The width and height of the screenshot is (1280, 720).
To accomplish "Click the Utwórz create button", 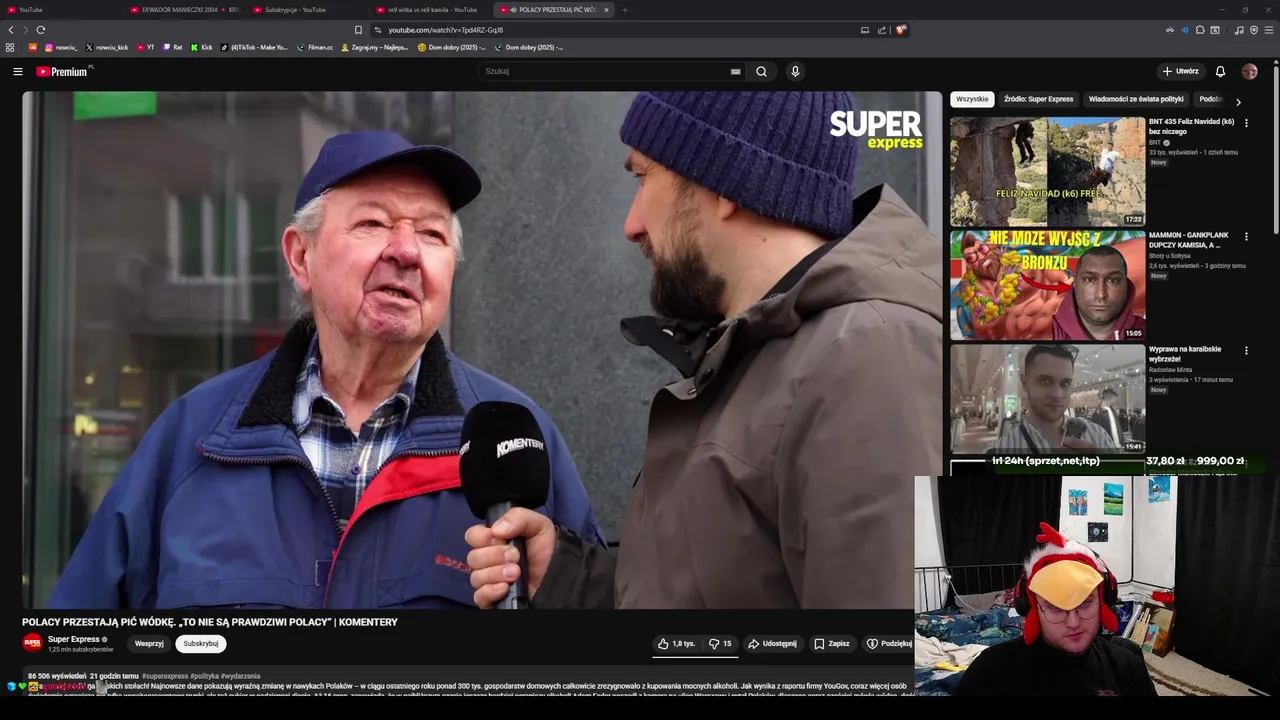I will [x=1181, y=71].
